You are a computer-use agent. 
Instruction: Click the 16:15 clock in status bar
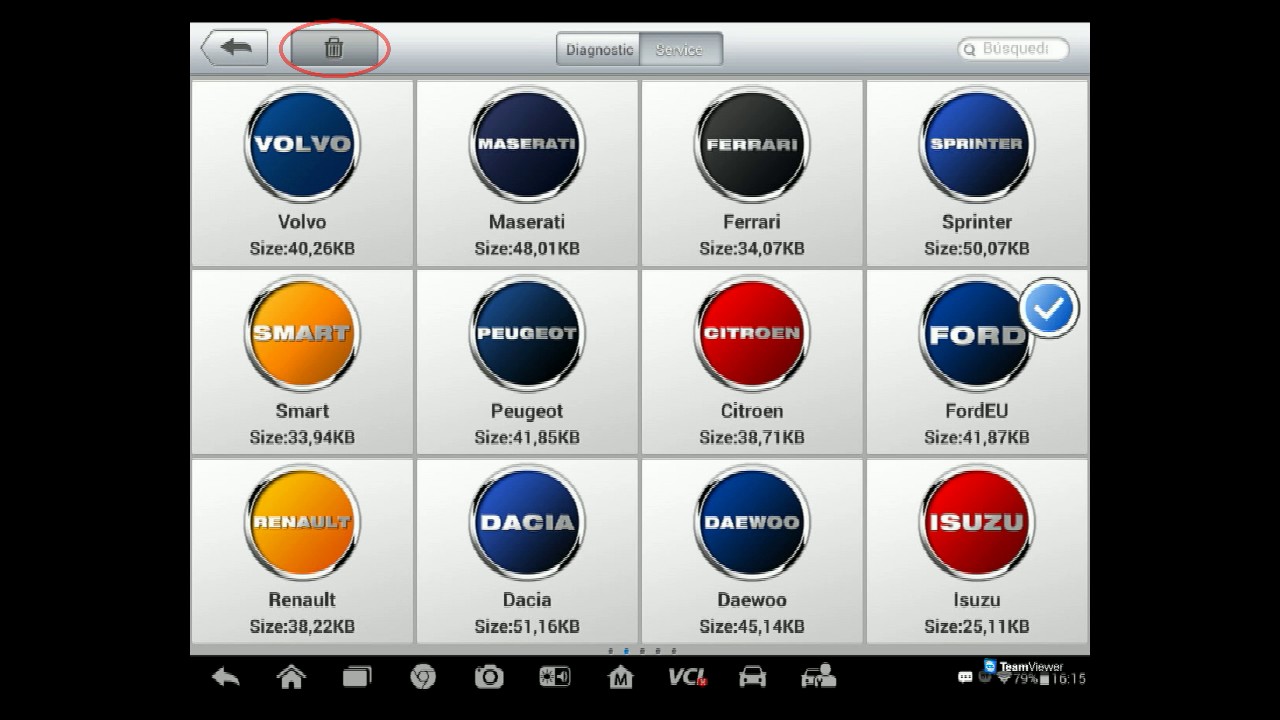1068,679
